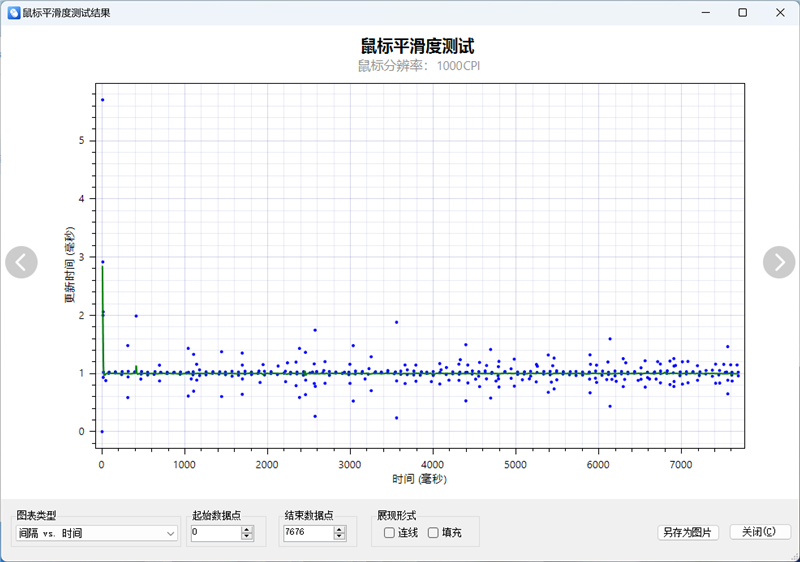Go to the next chart with right arrow
This screenshot has width=800, height=562.
779,262
